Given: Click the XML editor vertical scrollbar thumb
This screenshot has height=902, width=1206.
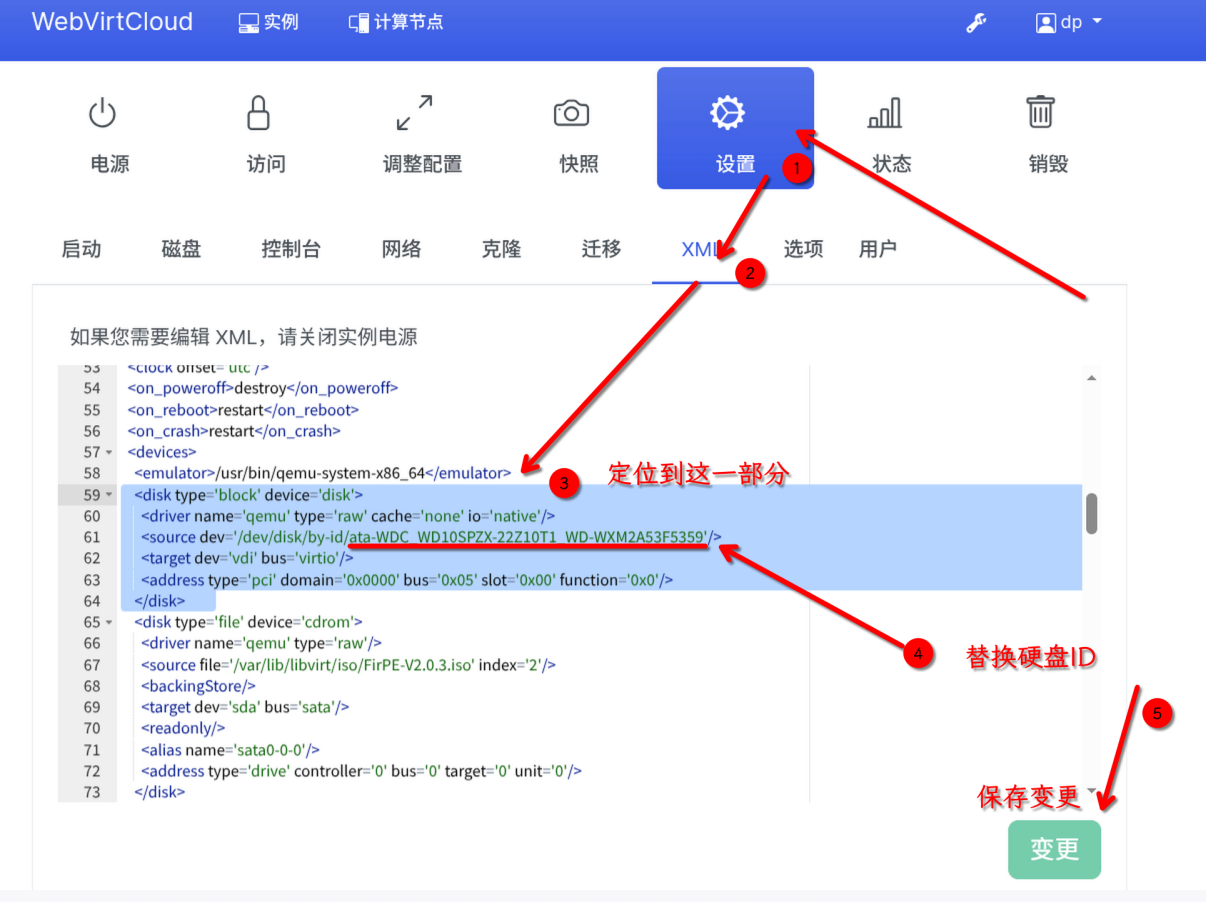Looking at the screenshot, I should (x=1092, y=513).
